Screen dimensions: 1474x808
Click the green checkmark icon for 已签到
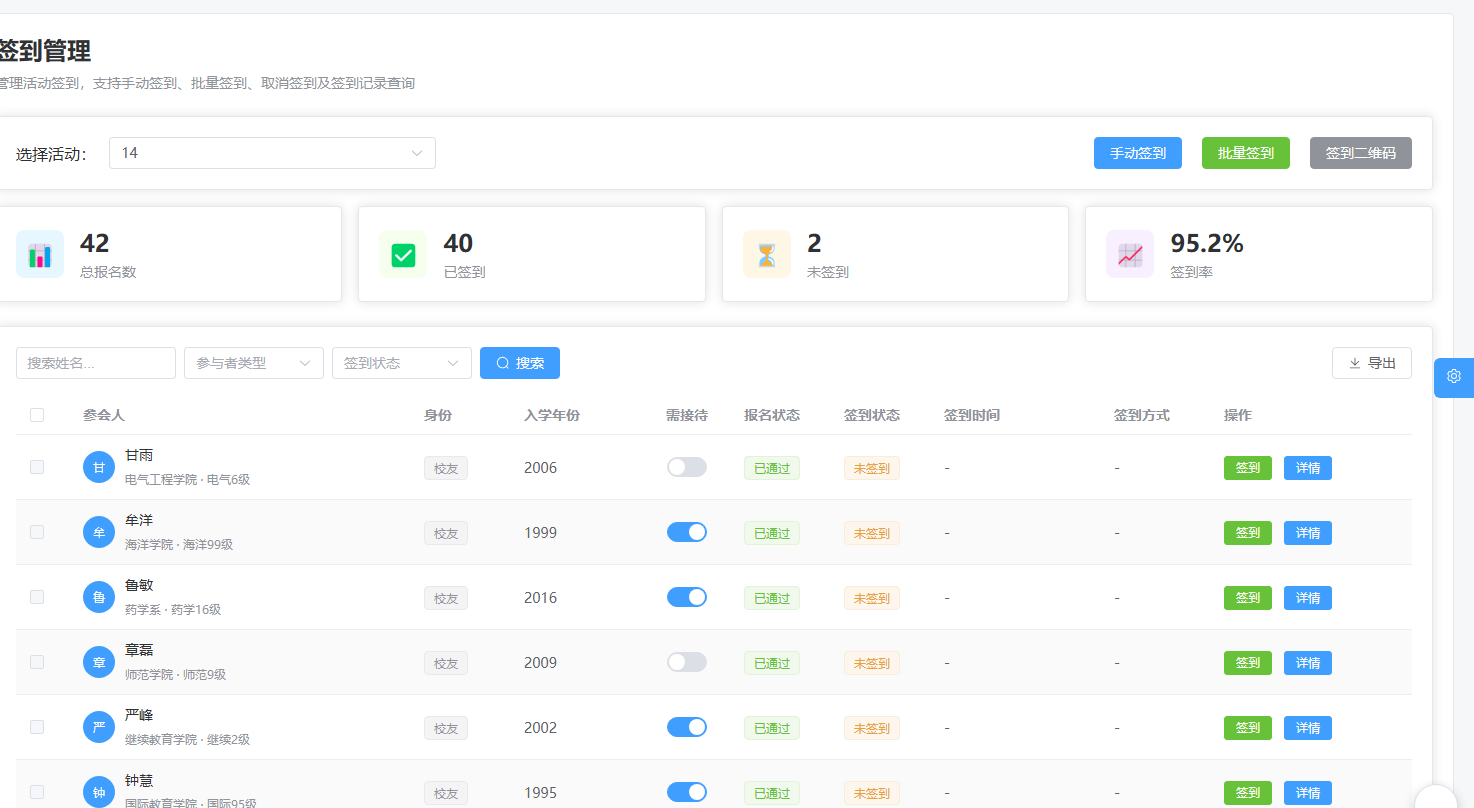pyautogui.click(x=403, y=254)
